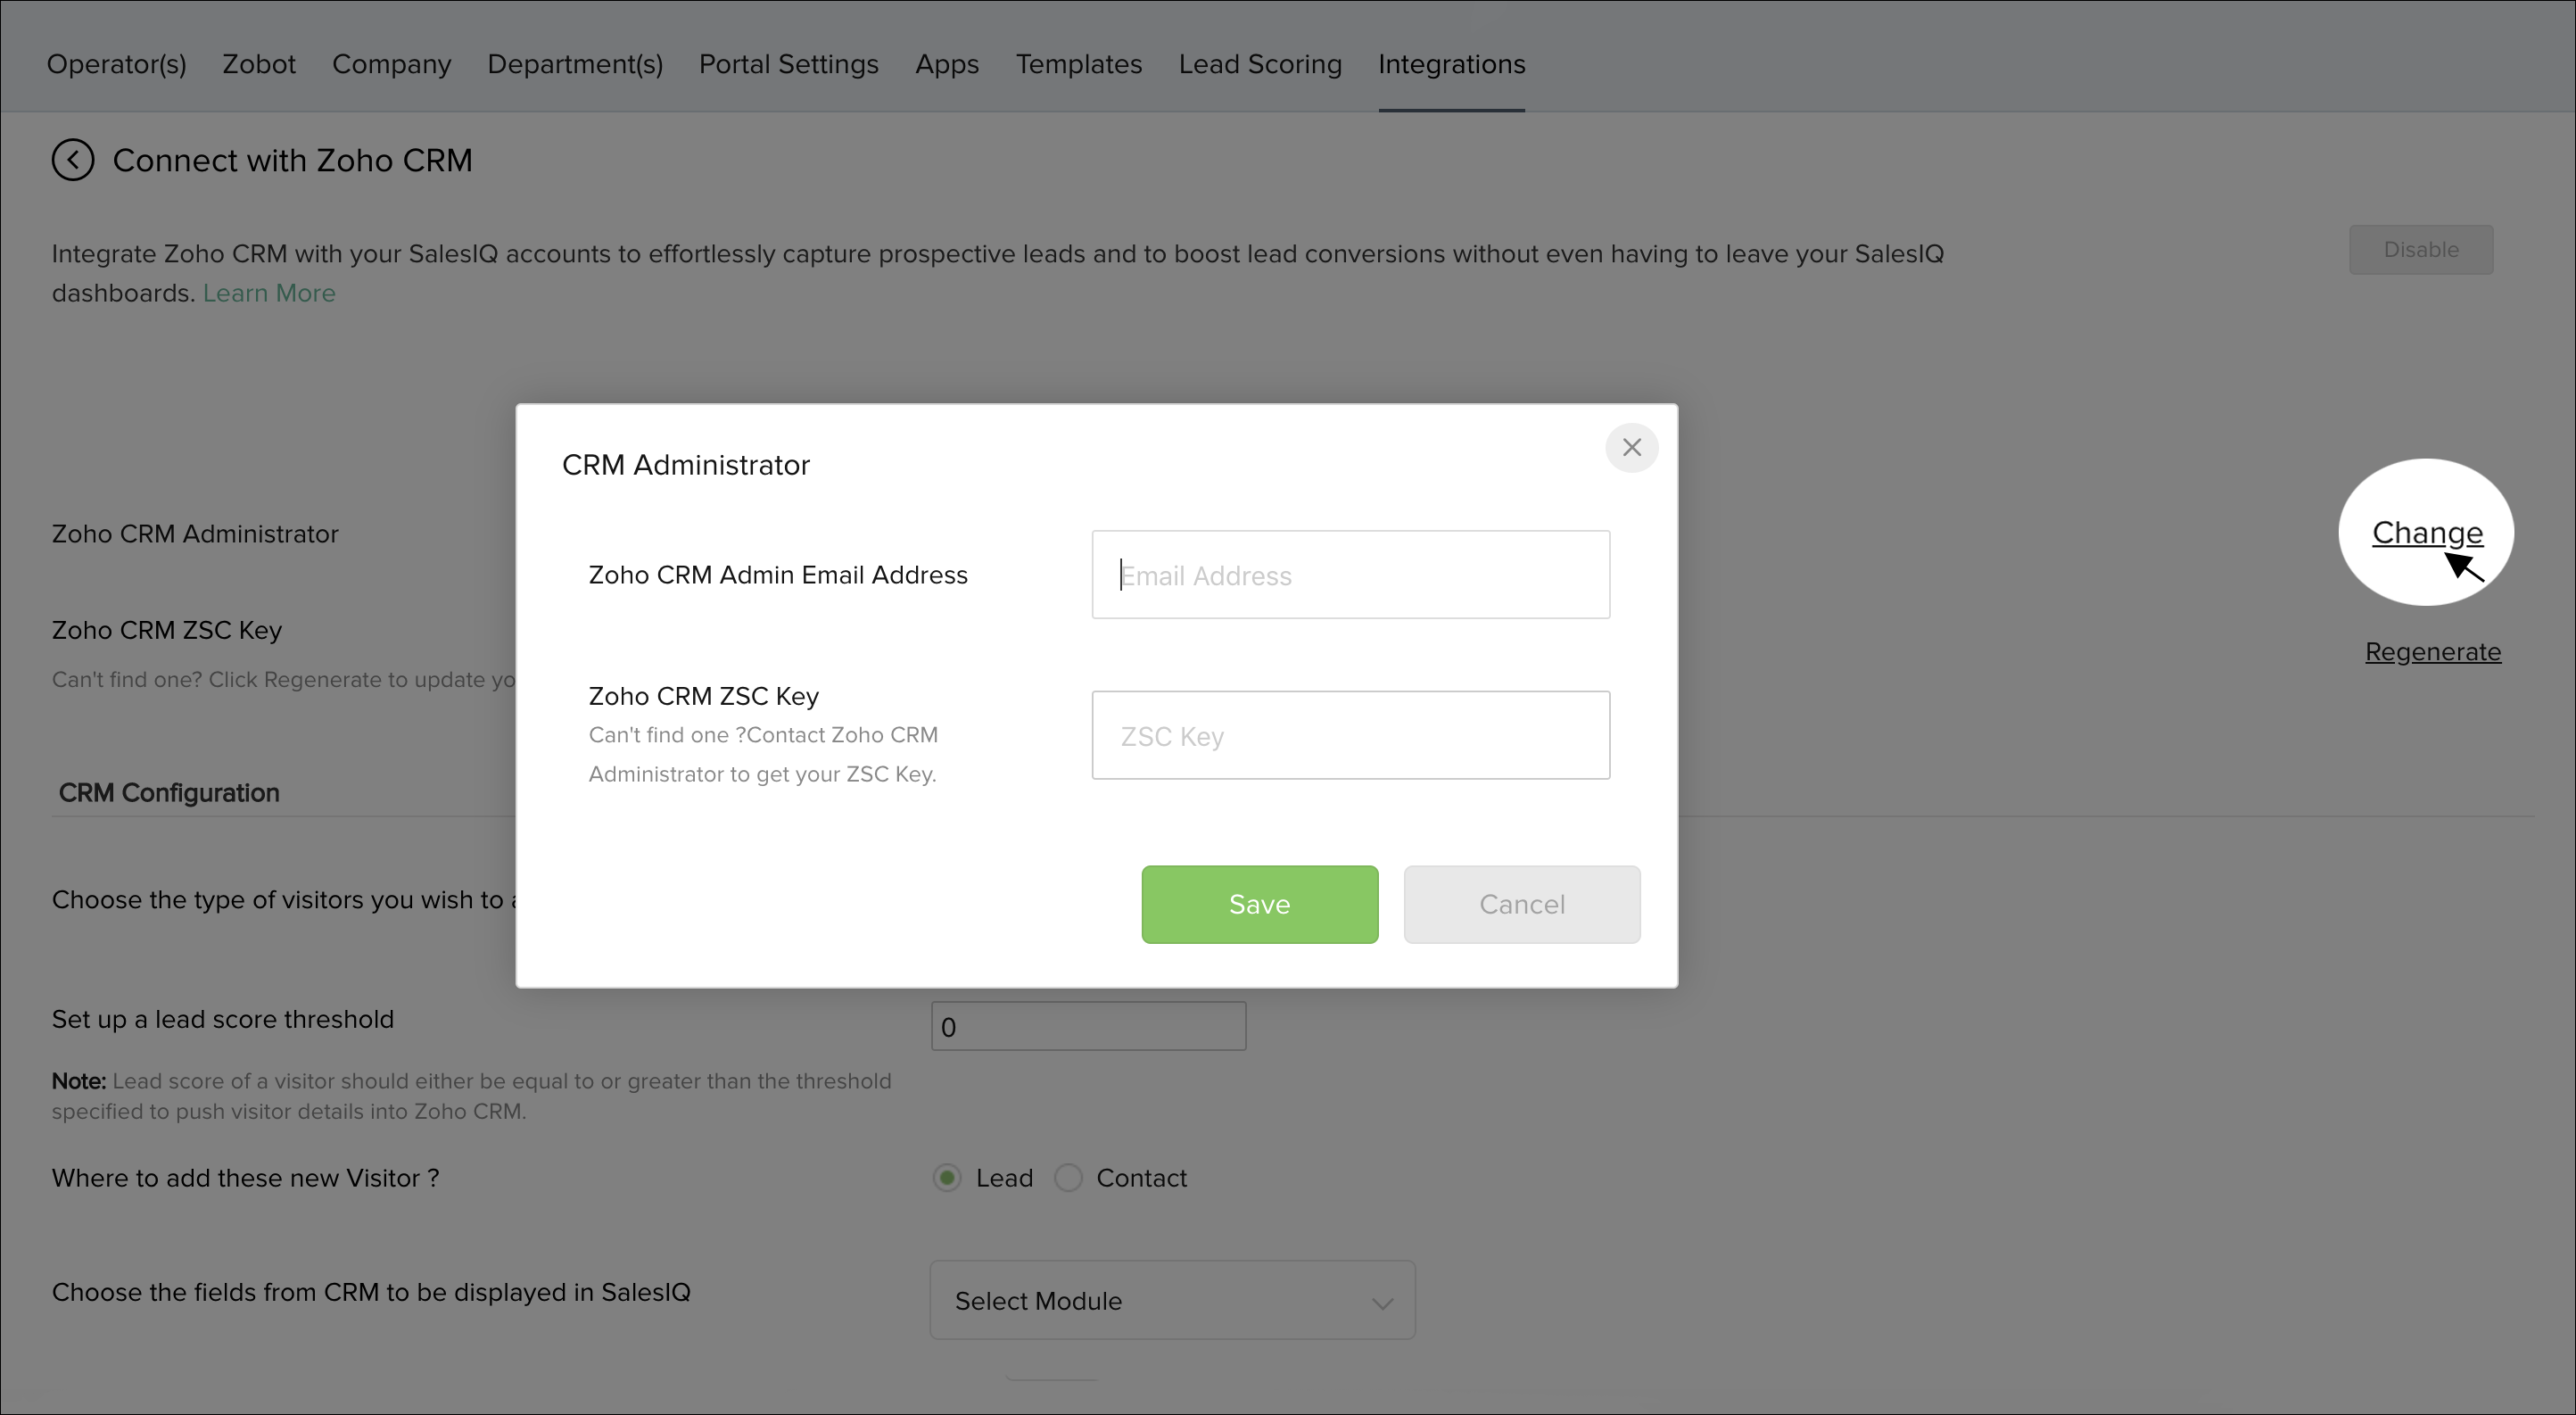
Task: Click Regenerate for the ZSC Key
Action: tap(2432, 652)
